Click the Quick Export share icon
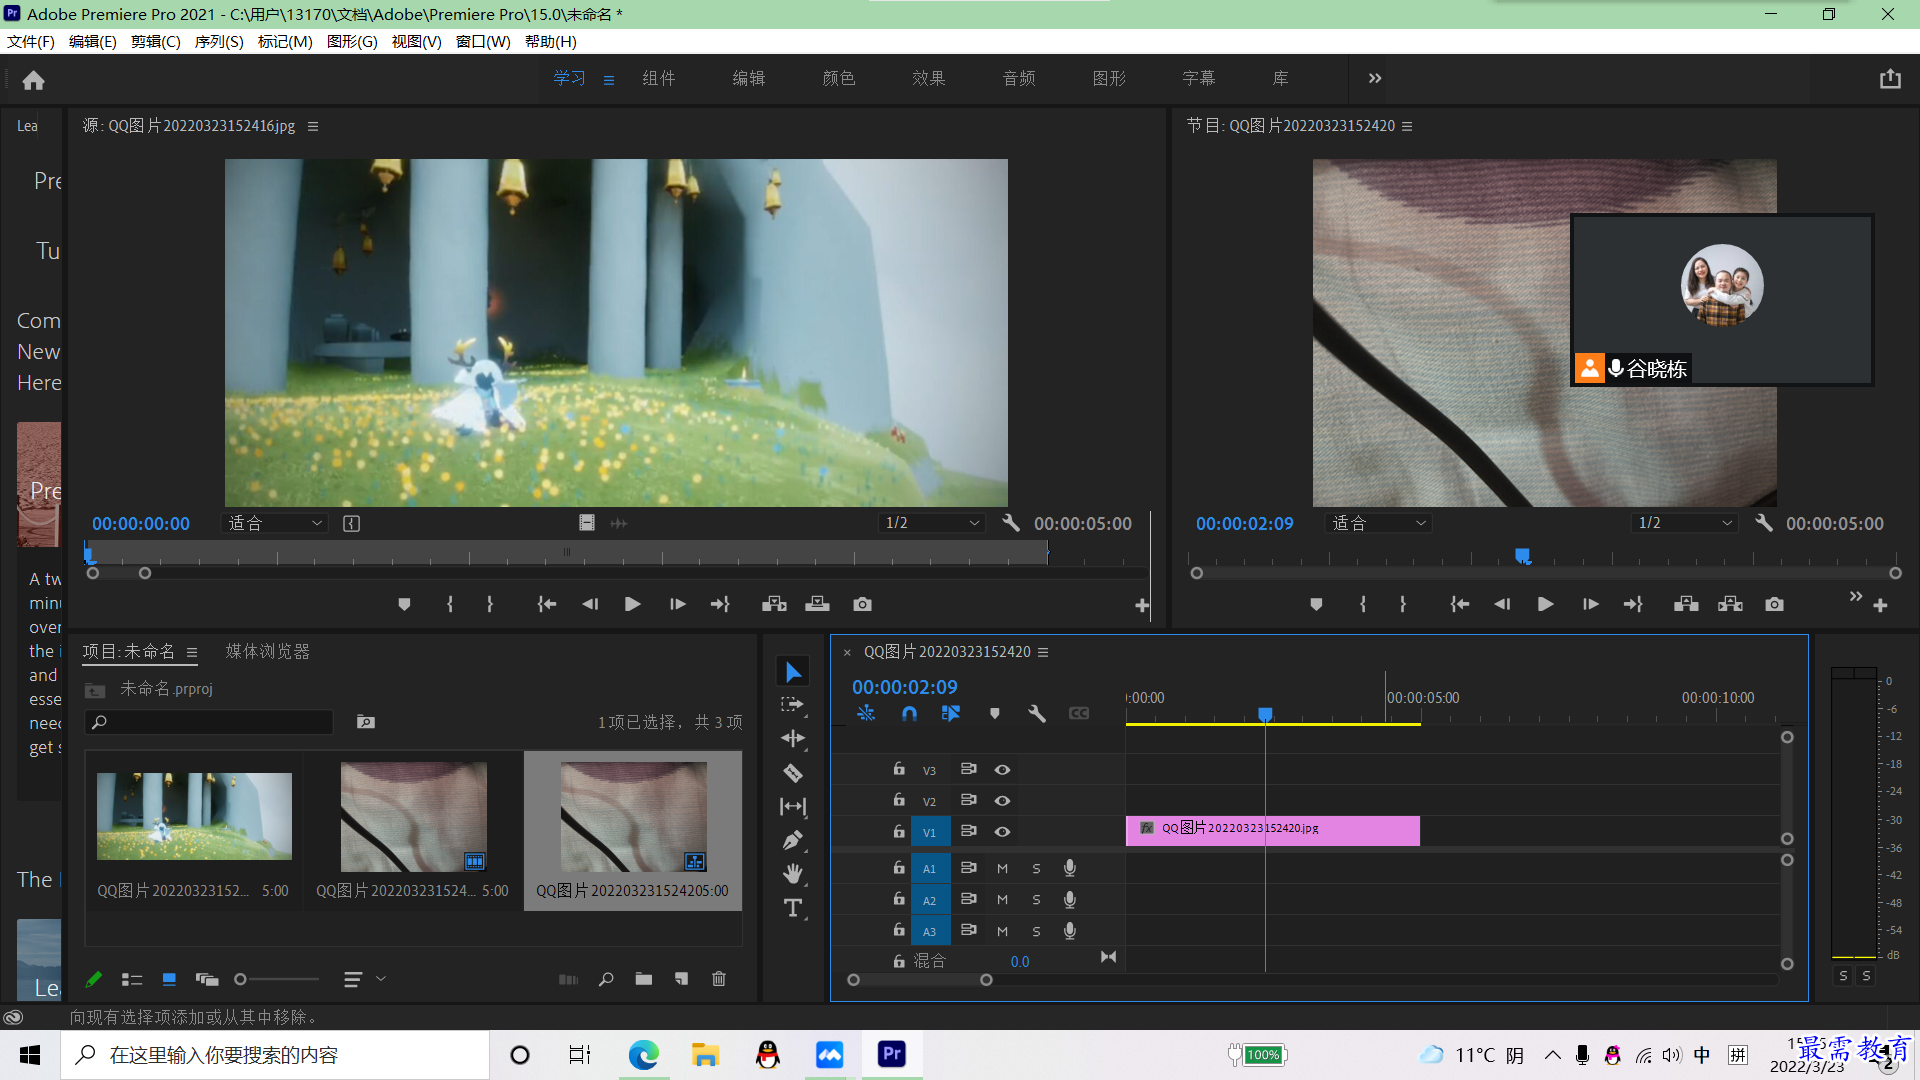Screen dimensions: 1920x1080 pos(1889,79)
